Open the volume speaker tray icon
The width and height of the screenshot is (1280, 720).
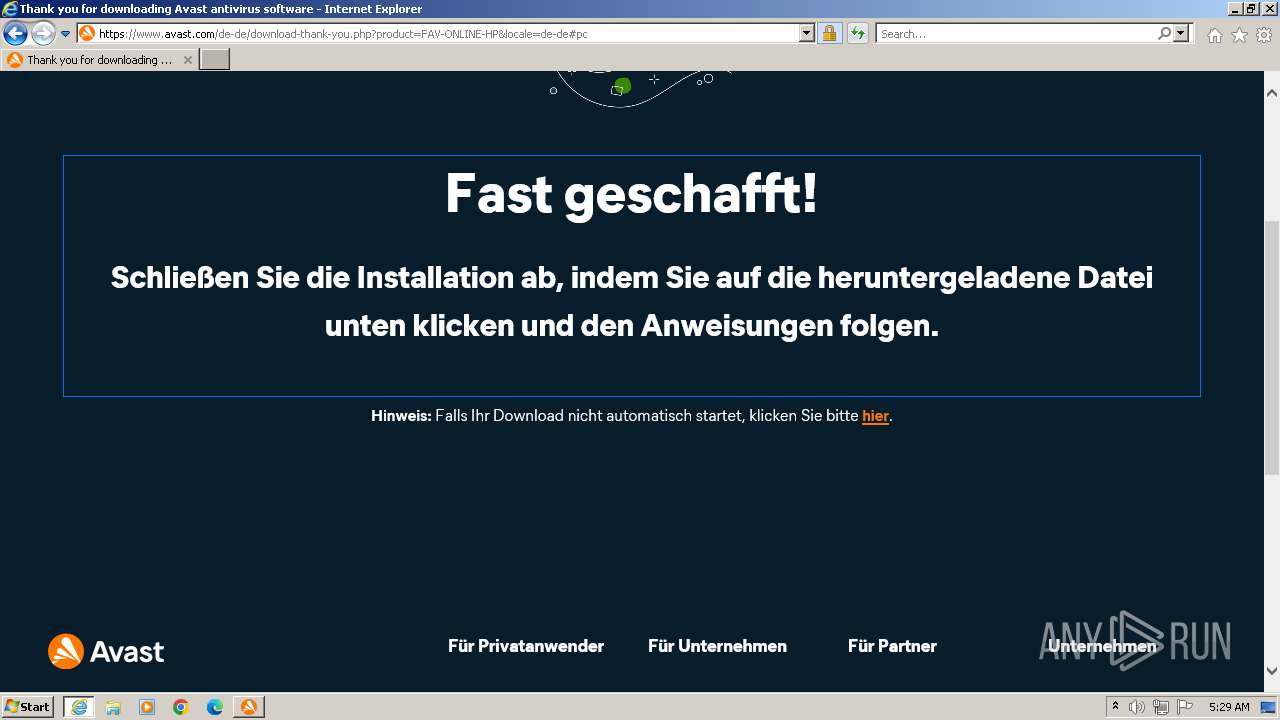1137,707
